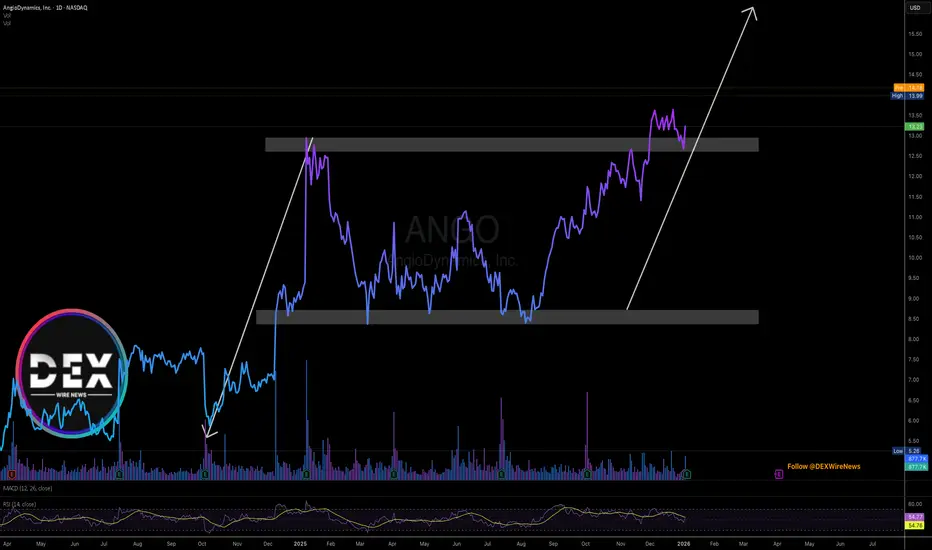Open the July 2024 earnings marker

[x=119, y=474]
